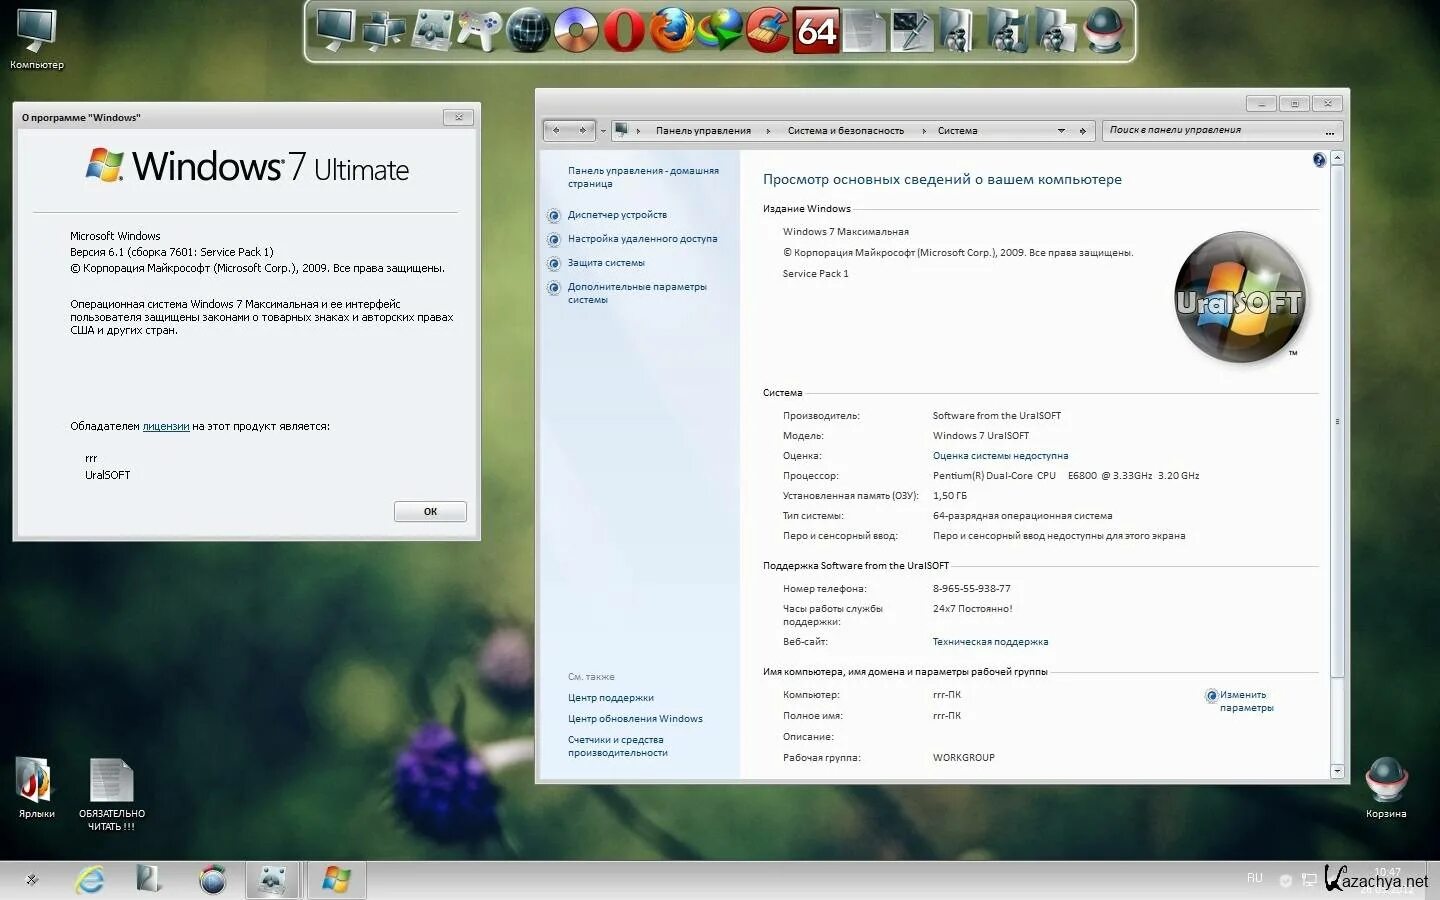Launch Opera browser from the dock
1440x900 pixels.
(624, 30)
